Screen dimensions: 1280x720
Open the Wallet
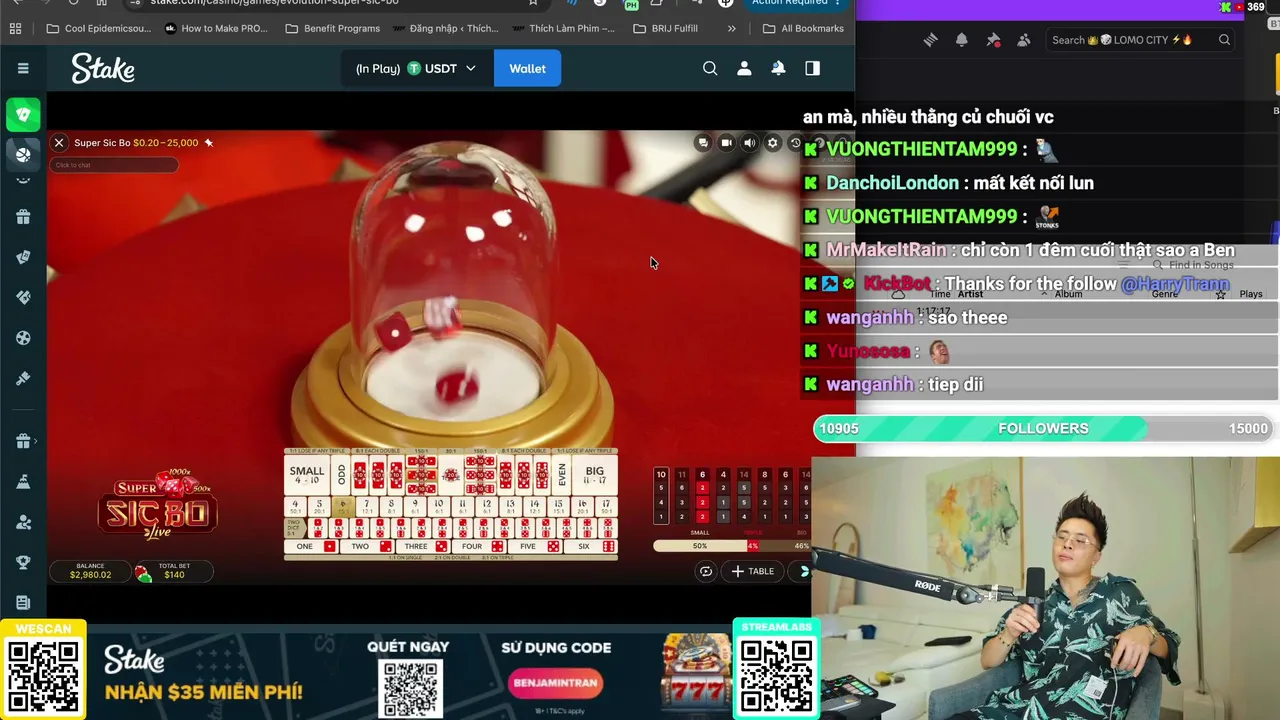[527, 68]
